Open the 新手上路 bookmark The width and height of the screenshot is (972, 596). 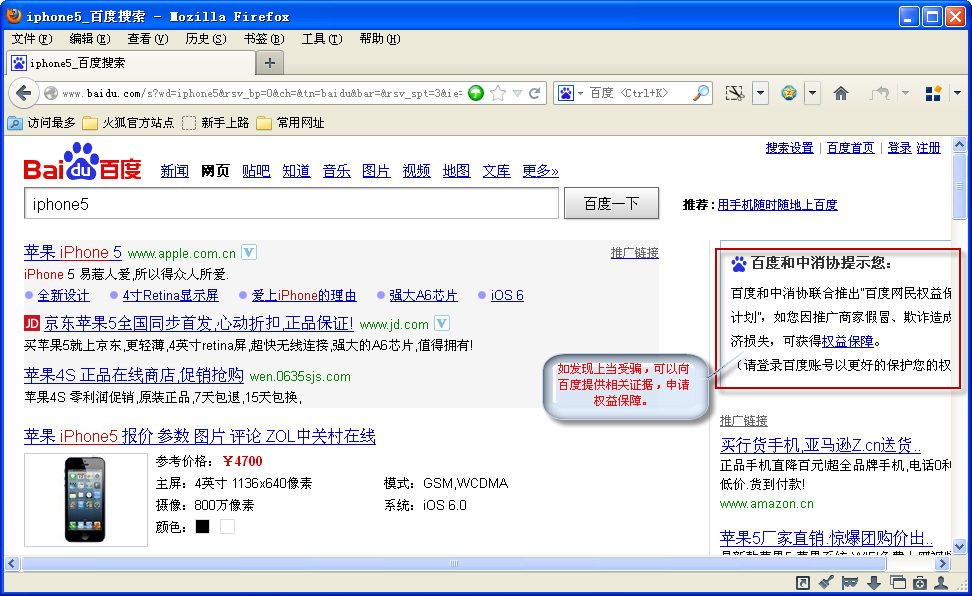pos(216,123)
